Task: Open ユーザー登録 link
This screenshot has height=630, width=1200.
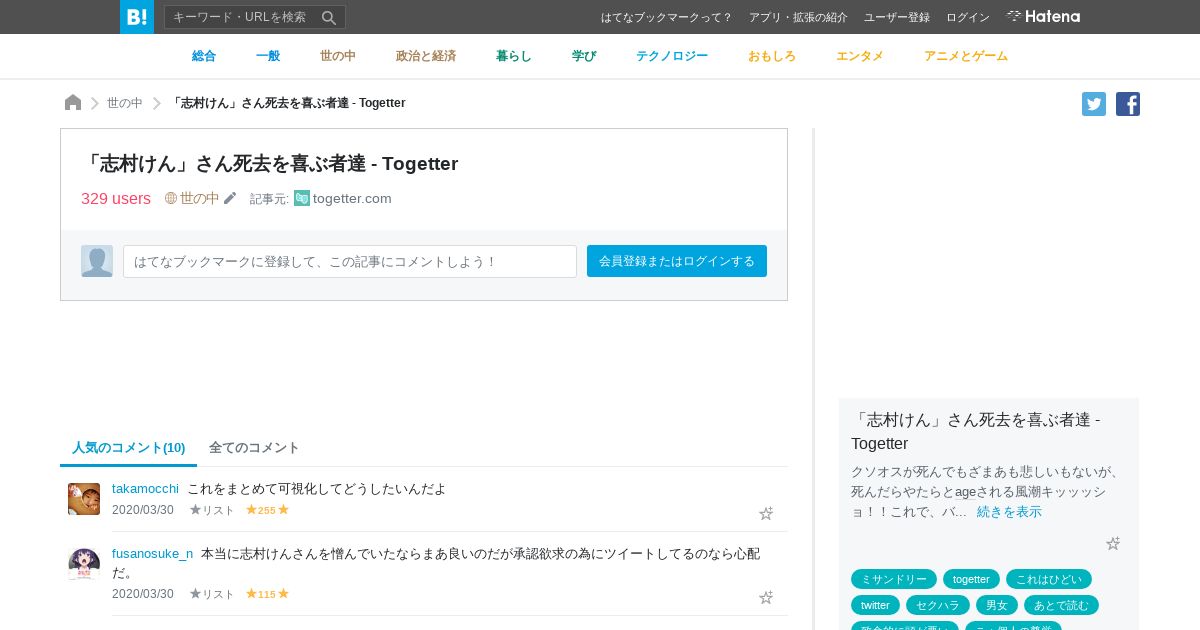Action: [897, 17]
